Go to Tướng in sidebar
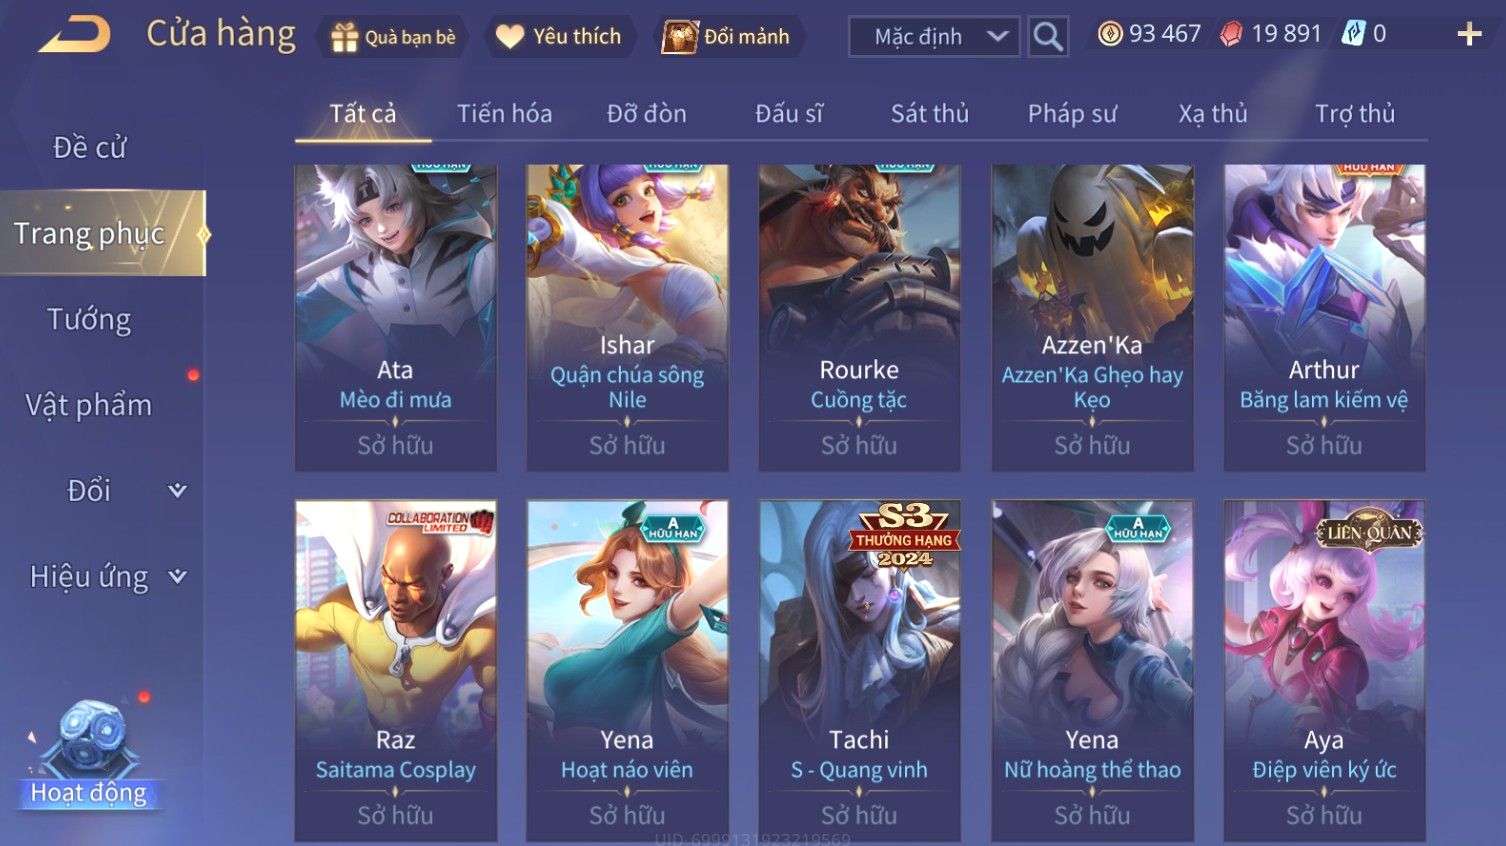1506x846 pixels. [89, 320]
